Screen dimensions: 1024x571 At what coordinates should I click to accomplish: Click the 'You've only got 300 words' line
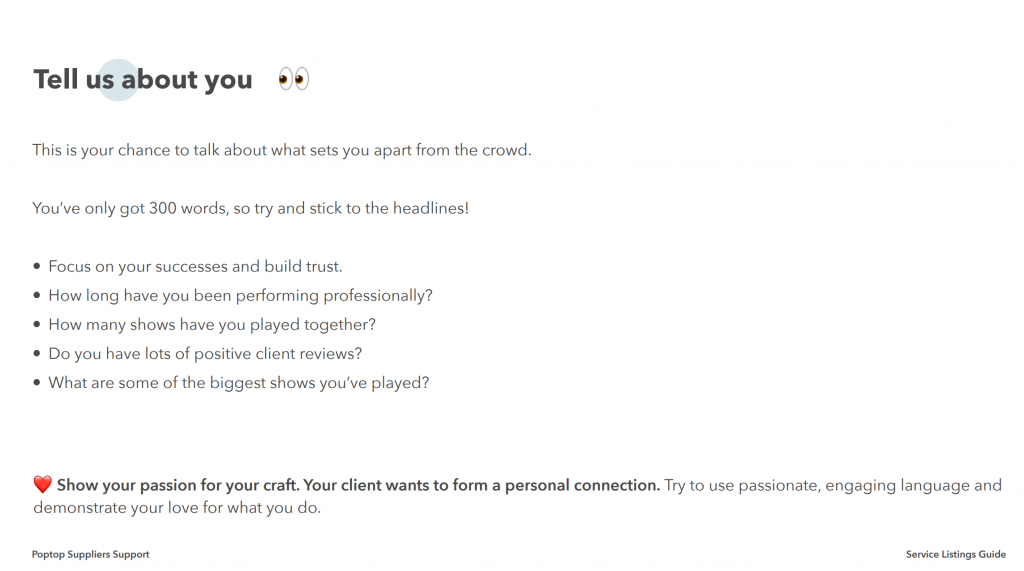click(x=250, y=209)
